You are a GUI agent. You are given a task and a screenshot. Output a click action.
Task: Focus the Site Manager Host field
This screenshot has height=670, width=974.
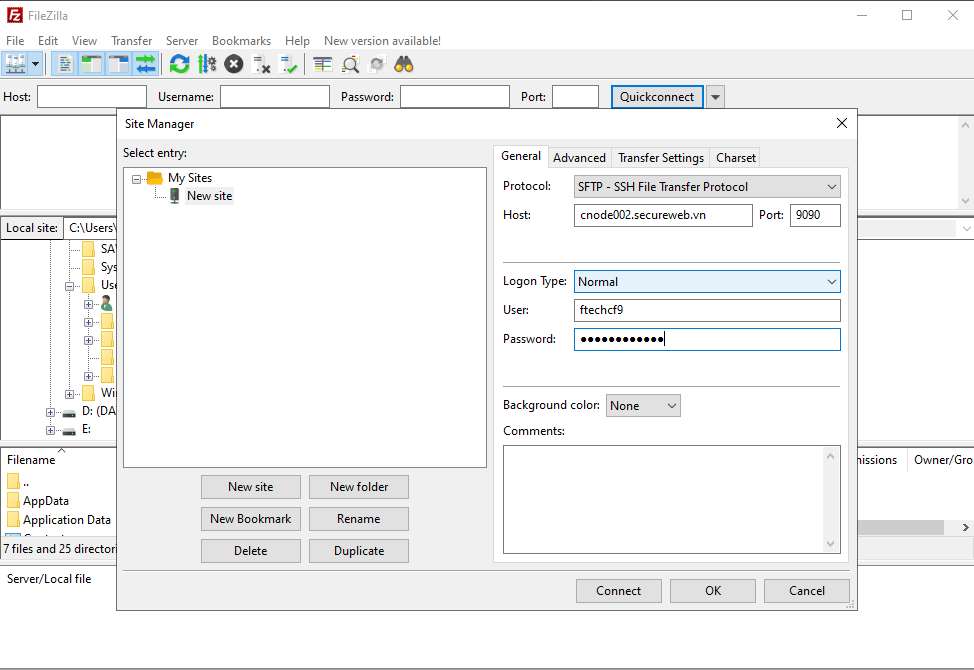pyautogui.click(x=663, y=215)
